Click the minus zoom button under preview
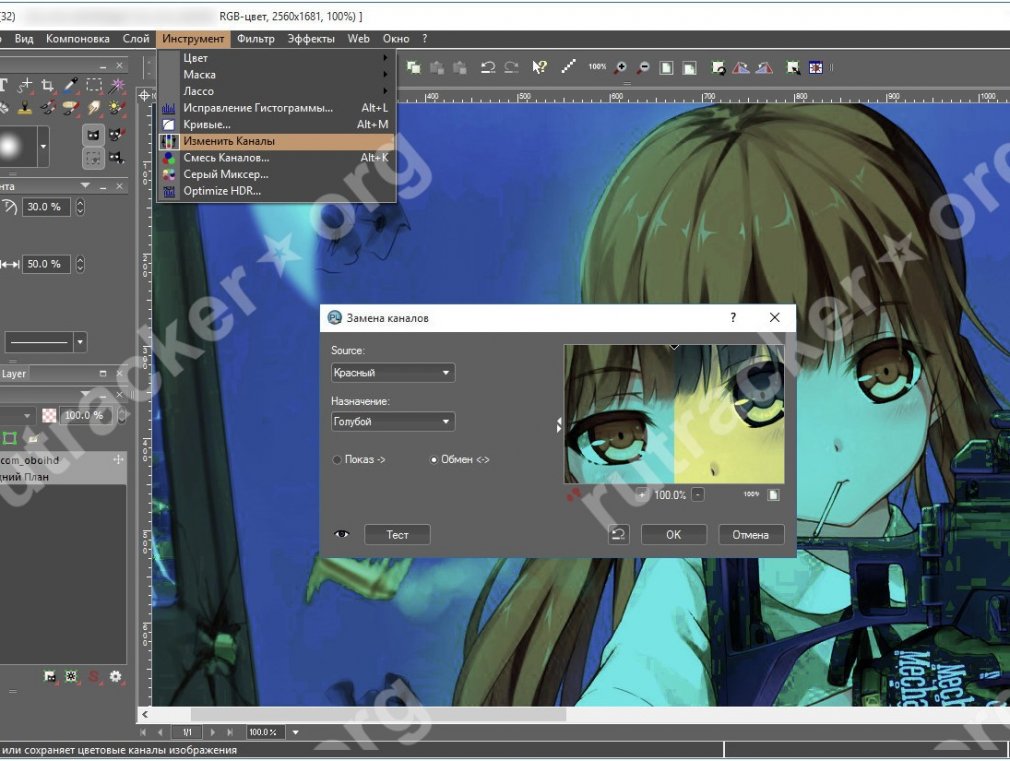 tap(698, 494)
